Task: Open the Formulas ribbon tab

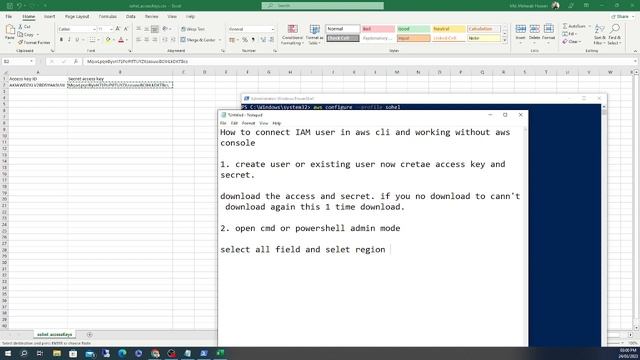Action: (x=108, y=17)
